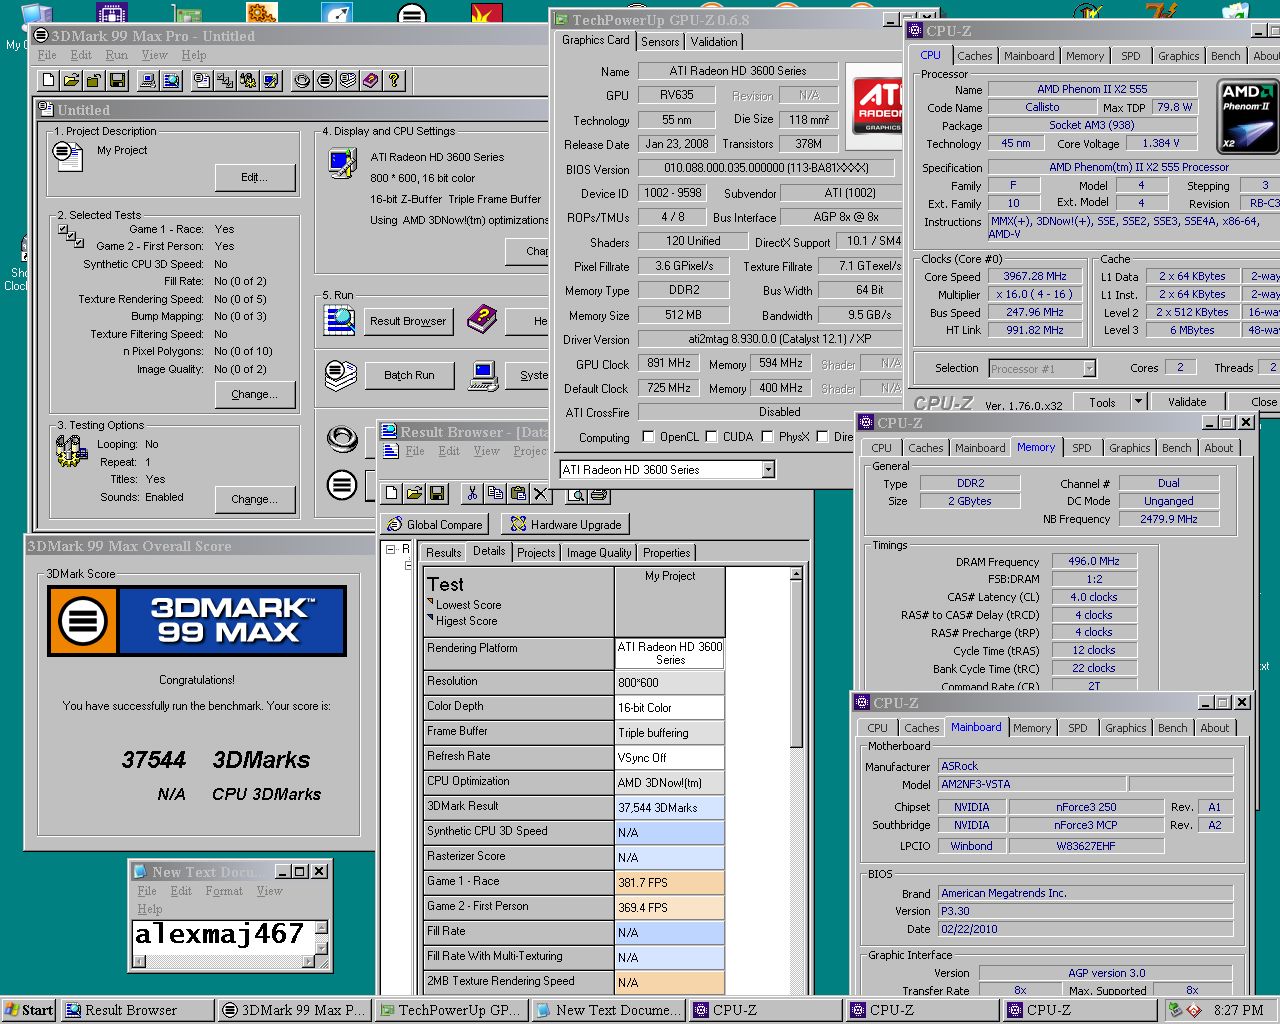The width and height of the screenshot is (1280, 1024).
Task: Click Notepad text area with alexmaj467
Action: tap(223, 936)
